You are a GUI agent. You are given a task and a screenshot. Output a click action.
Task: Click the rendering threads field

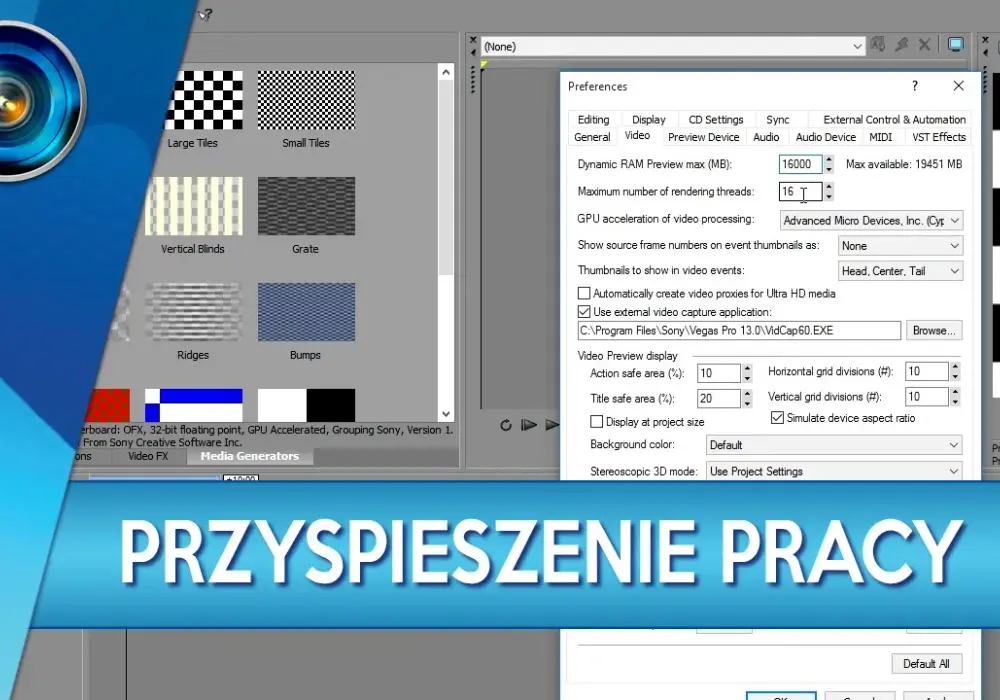click(x=800, y=191)
